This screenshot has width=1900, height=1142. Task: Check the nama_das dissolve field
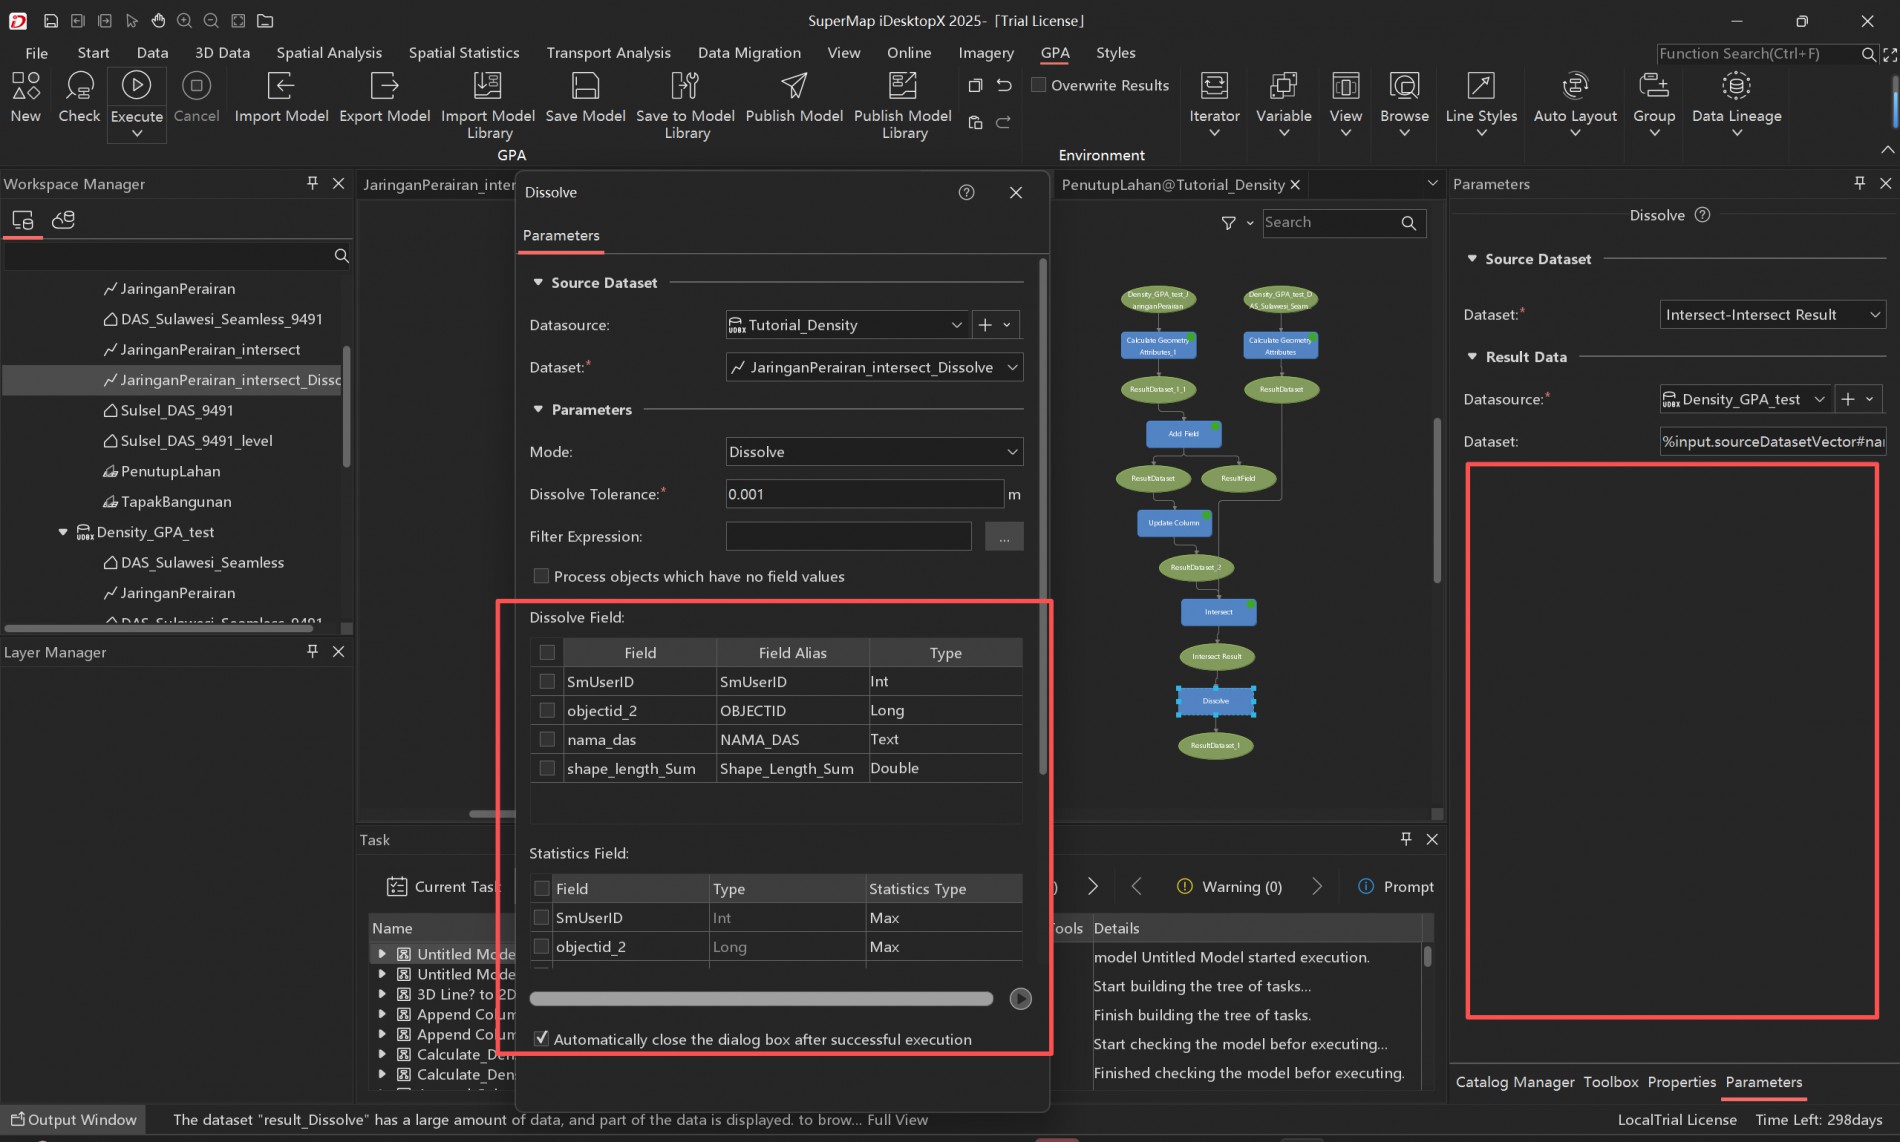547,740
